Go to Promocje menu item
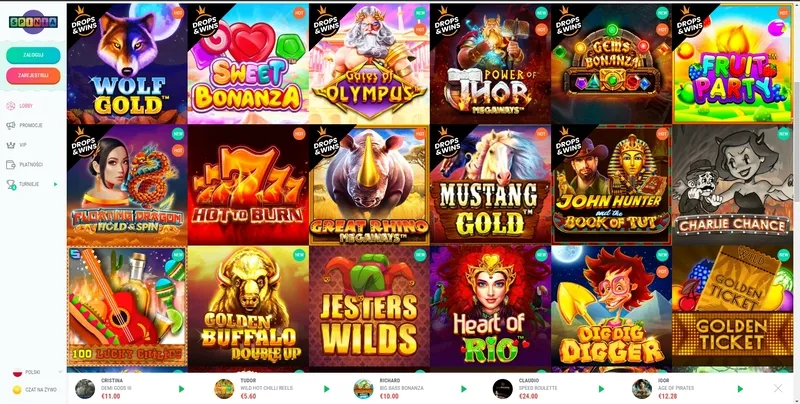The image size is (800, 404). point(31,125)
